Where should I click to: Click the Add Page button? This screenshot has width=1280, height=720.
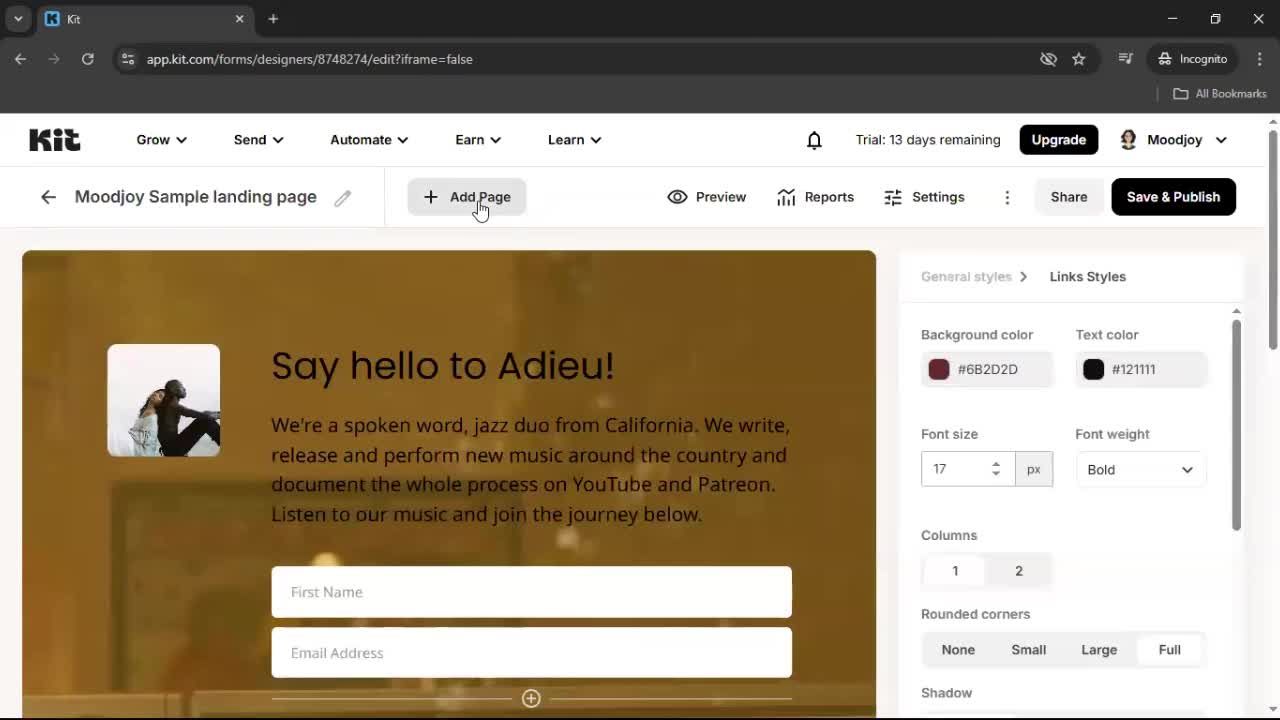coord(467,197)
